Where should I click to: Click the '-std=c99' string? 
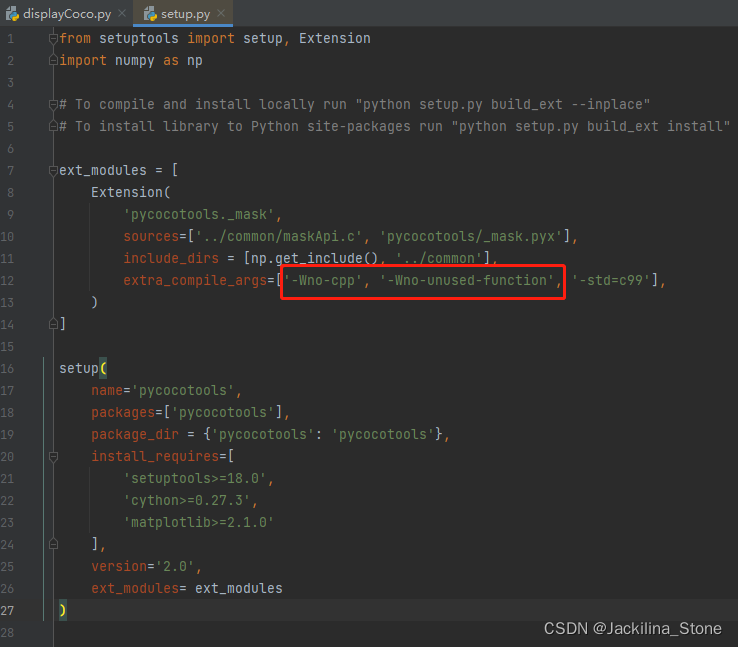611,280
